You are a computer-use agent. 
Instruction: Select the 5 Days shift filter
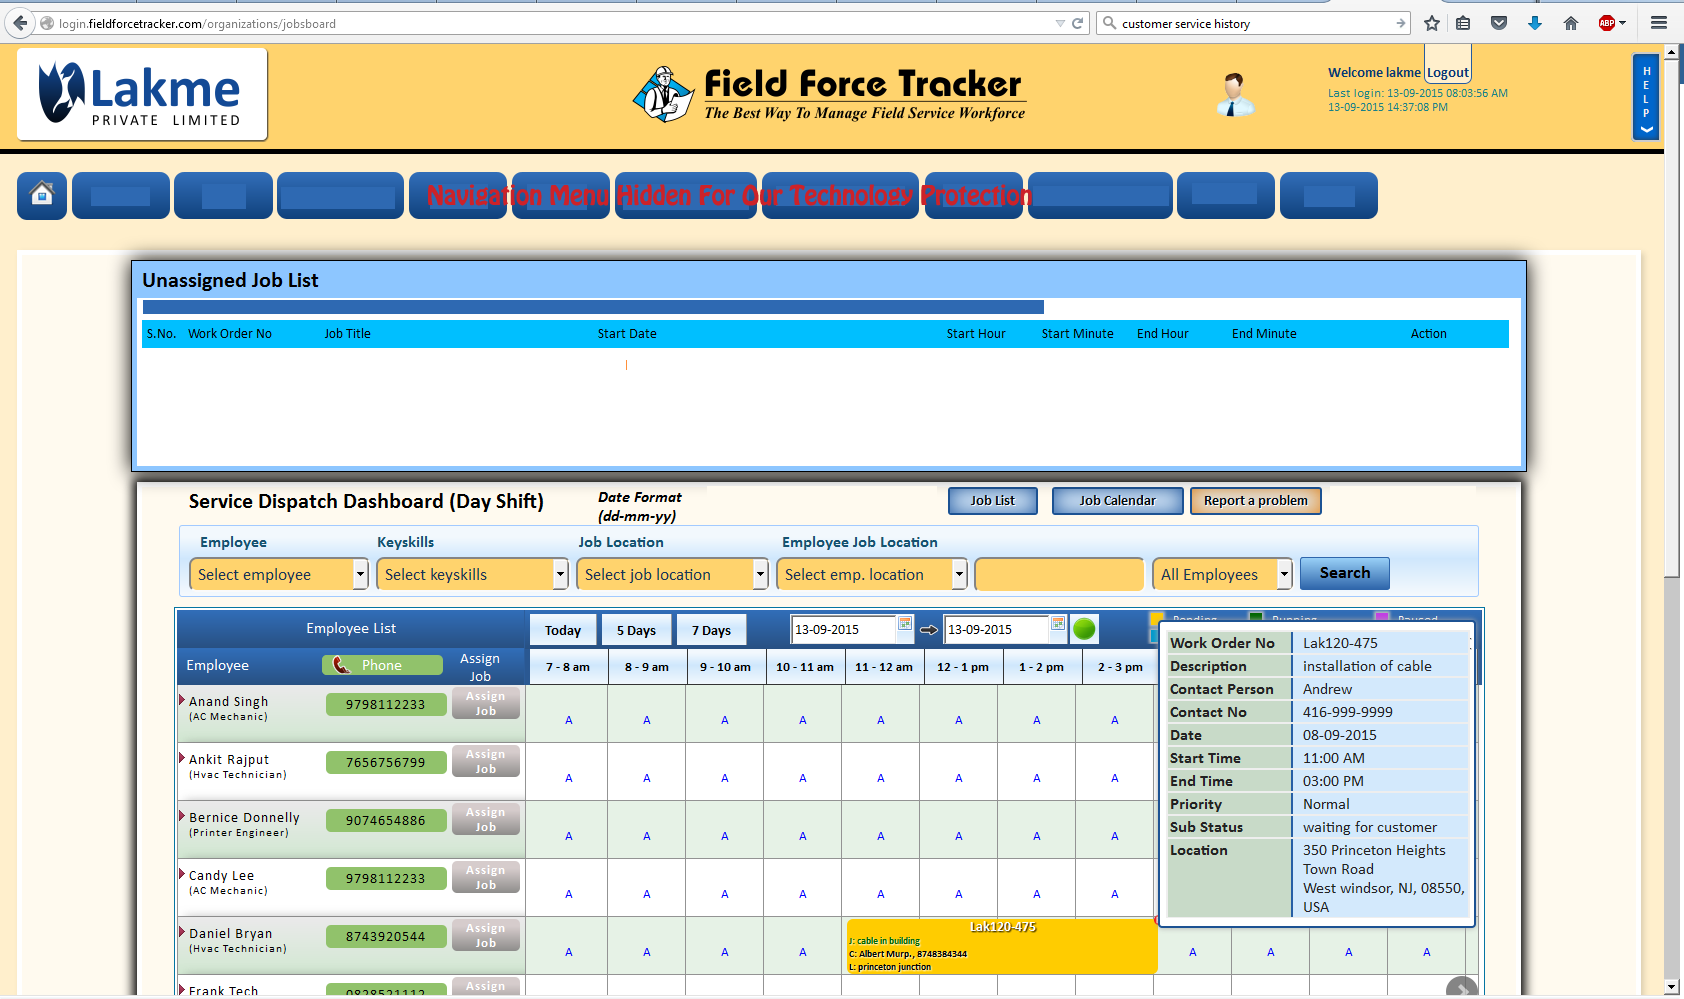pos(636,629)
